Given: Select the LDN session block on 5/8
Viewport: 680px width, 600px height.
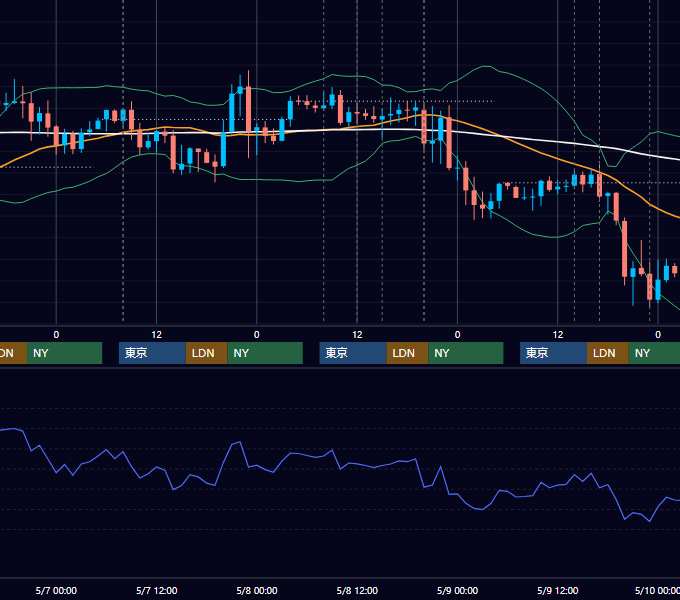Looking at the screenshot, I should coord(407,353).
